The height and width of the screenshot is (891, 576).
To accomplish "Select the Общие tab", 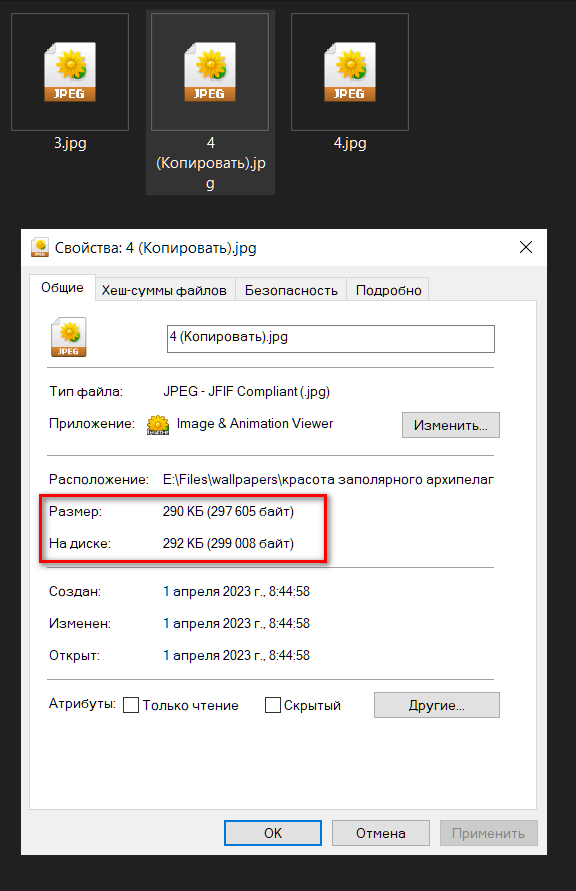I will point(62,288).
